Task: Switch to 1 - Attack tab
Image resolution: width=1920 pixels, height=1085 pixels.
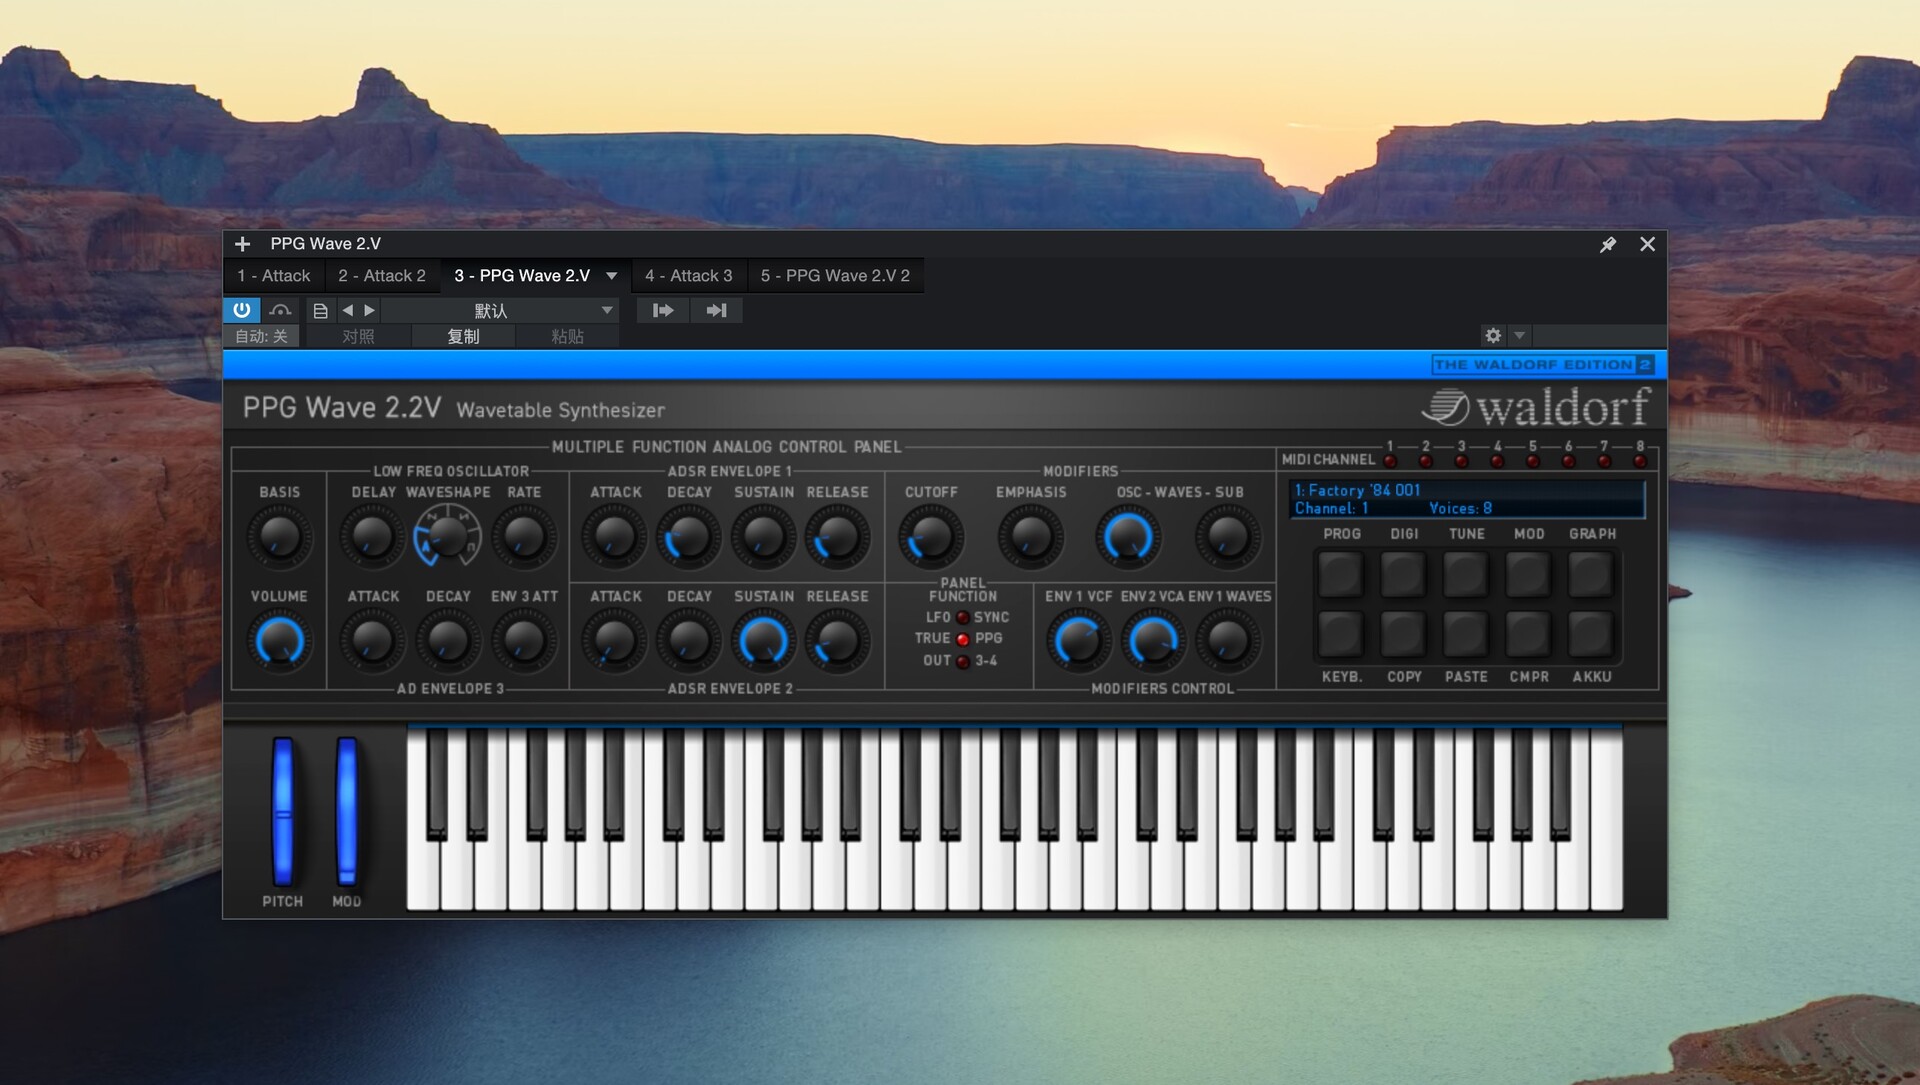Action: (x=274, y=275)
